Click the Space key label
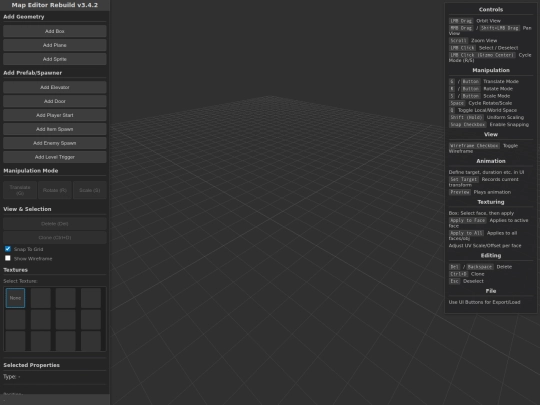The height and width of the screenshot is (405, 540). pos(457,103)
